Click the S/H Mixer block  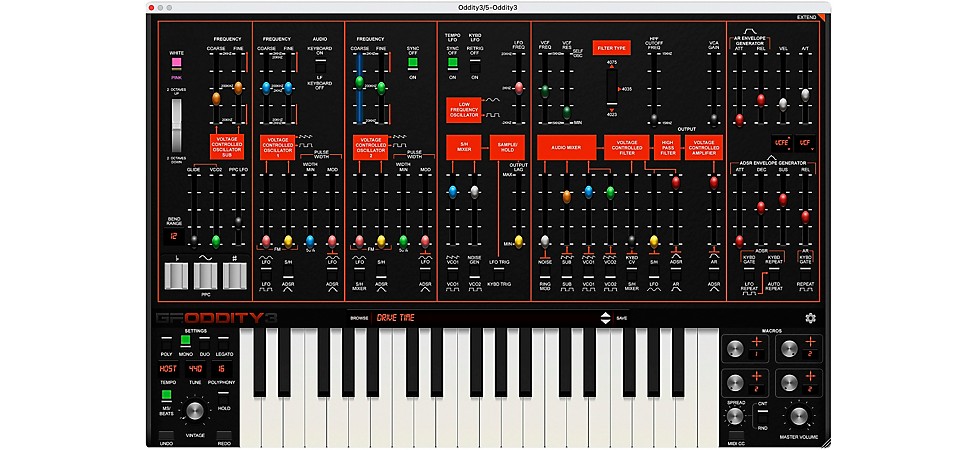[464, 148]
